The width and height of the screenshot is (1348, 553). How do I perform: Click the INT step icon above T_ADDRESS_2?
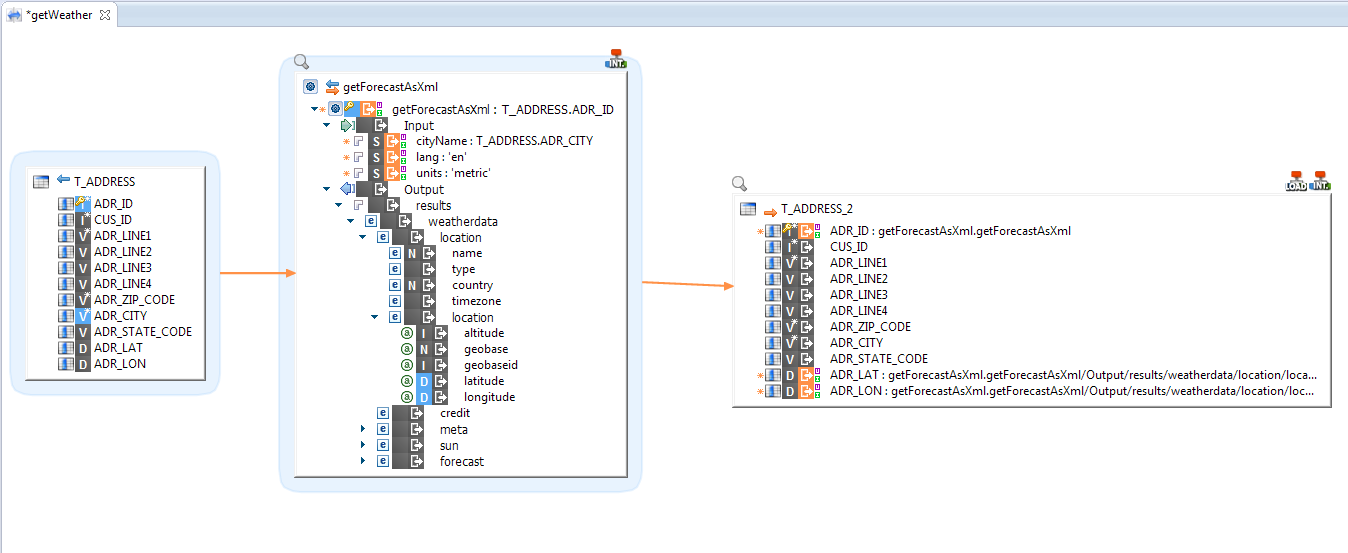pos(1321,182)
